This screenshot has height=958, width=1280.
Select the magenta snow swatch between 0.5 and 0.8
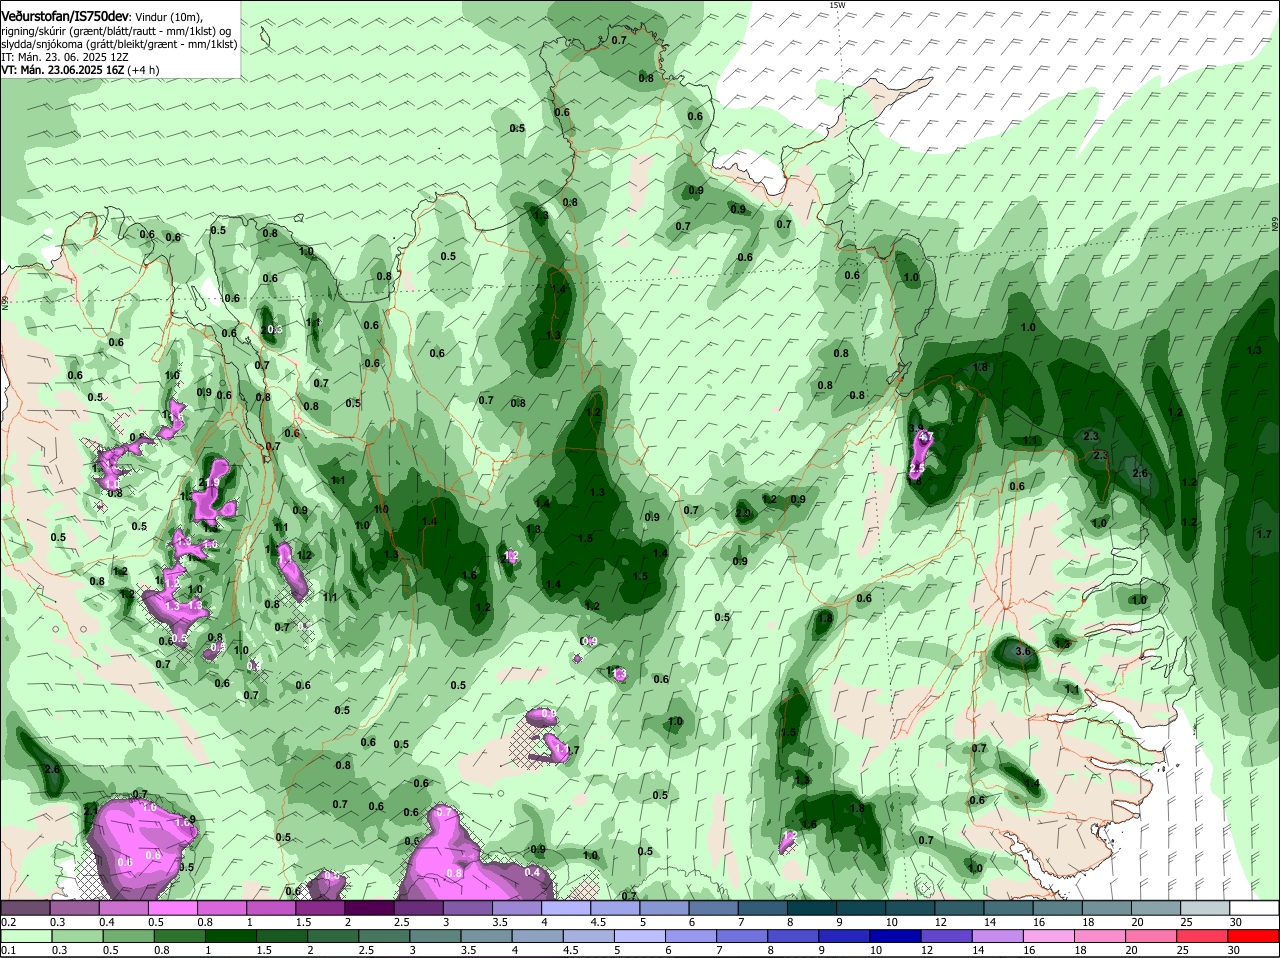pos(173,908)
